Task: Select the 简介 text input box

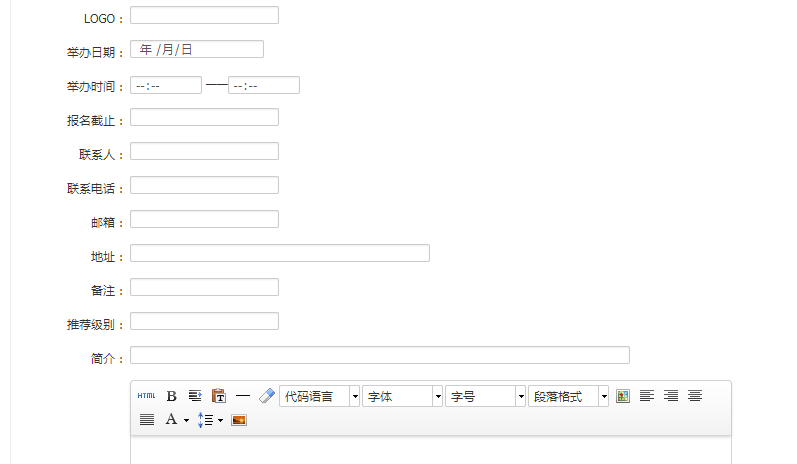Action: tap(379, 355)
